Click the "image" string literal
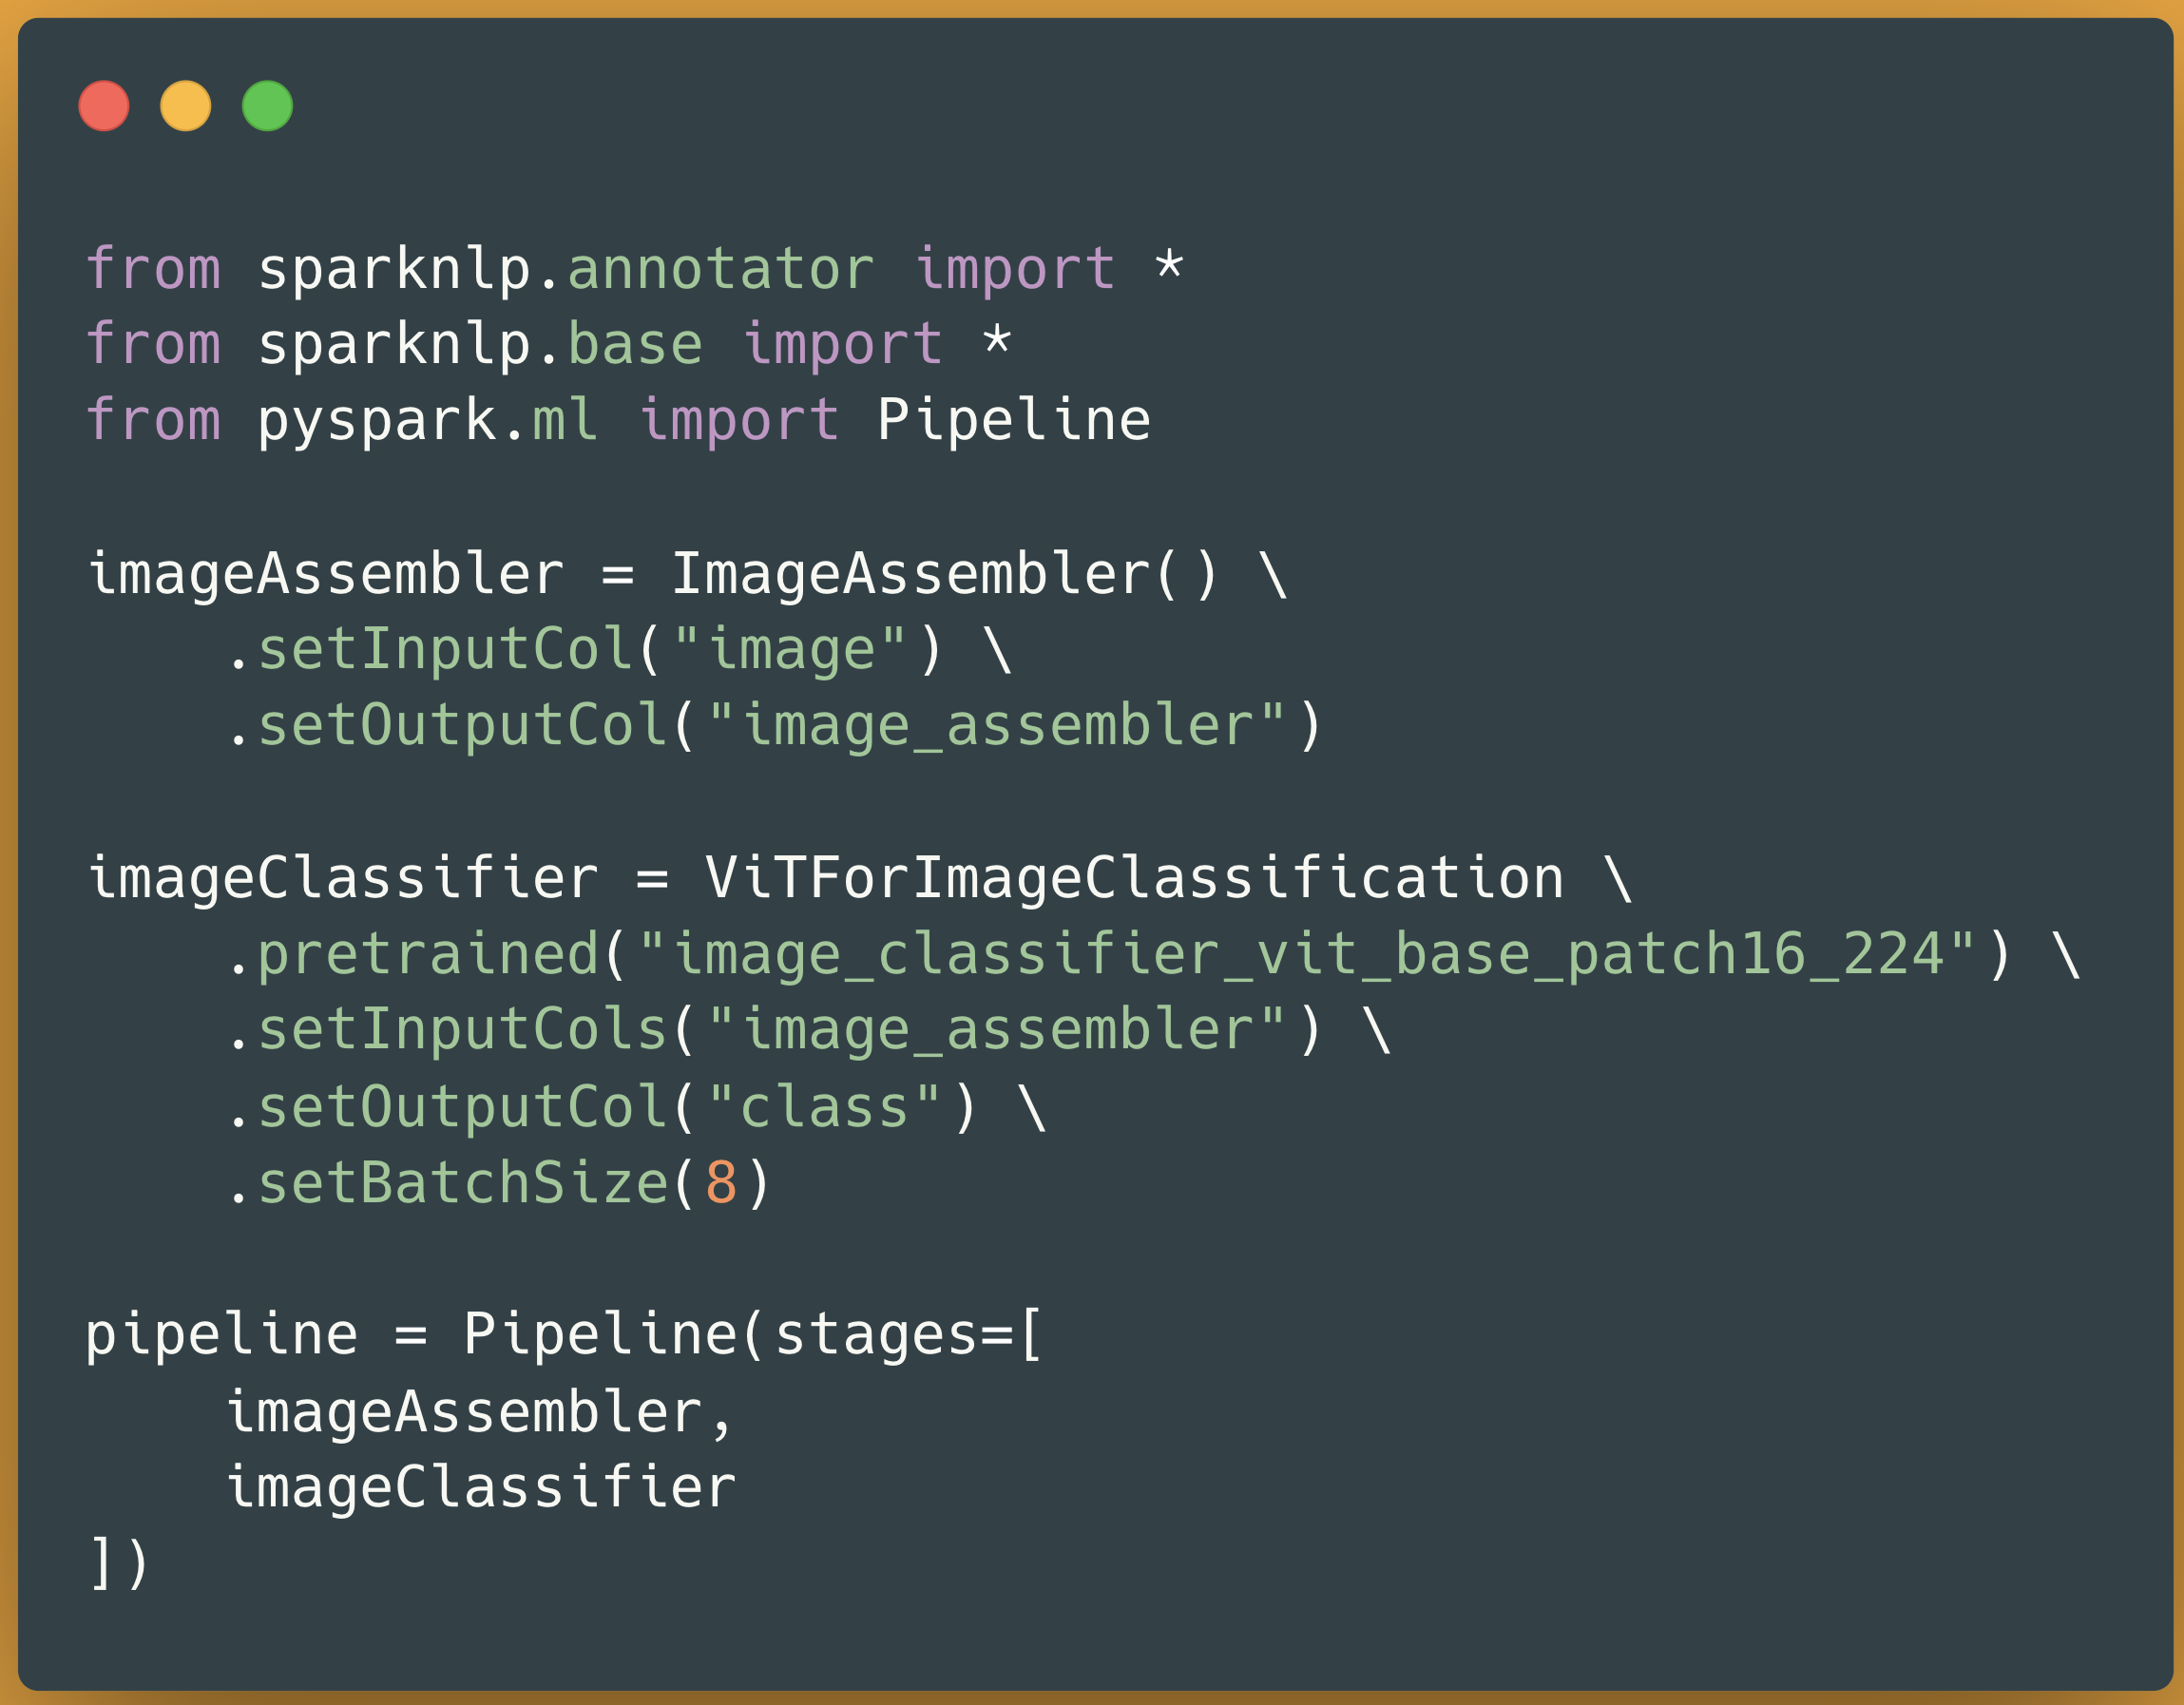2184x1705 pixels. coord(789,650)
